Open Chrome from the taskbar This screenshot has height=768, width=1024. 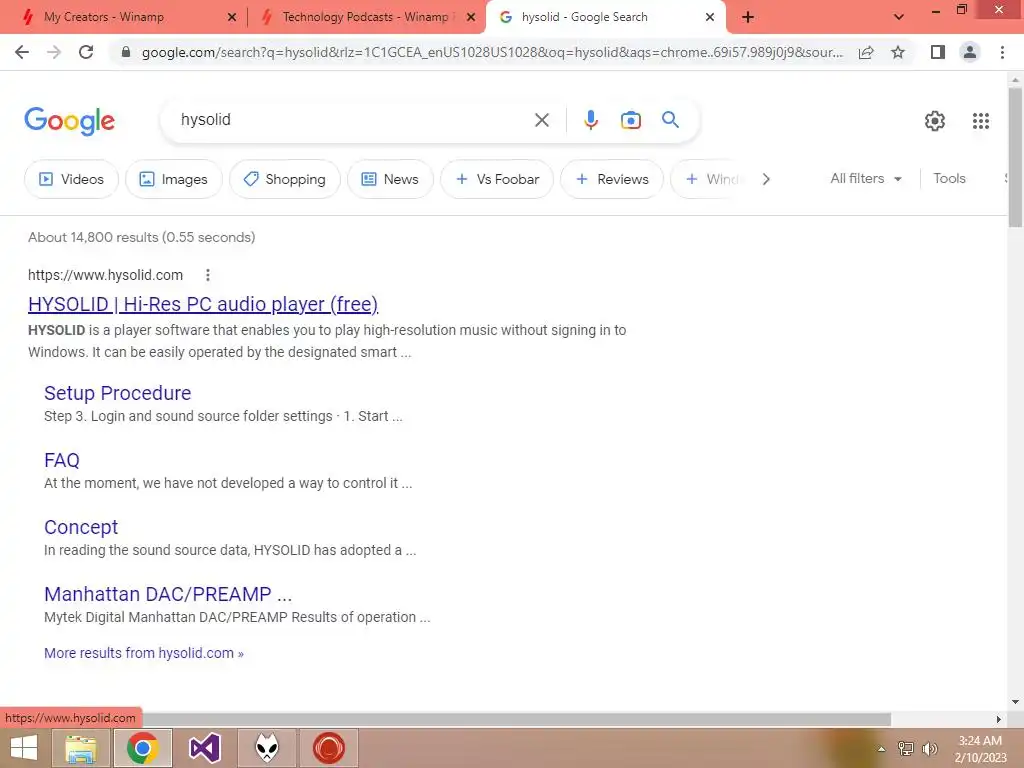coord(143,748)
